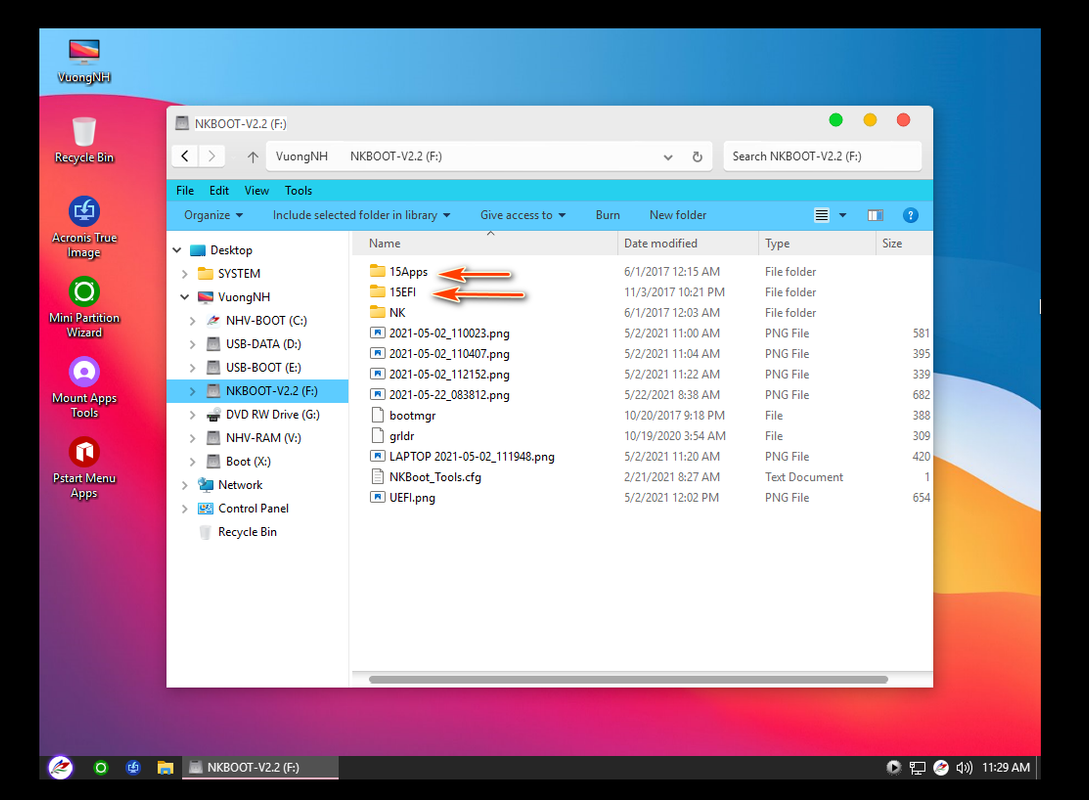Click the Start button on taskbar
The image size is (1089, 800).
click(60, 767)
